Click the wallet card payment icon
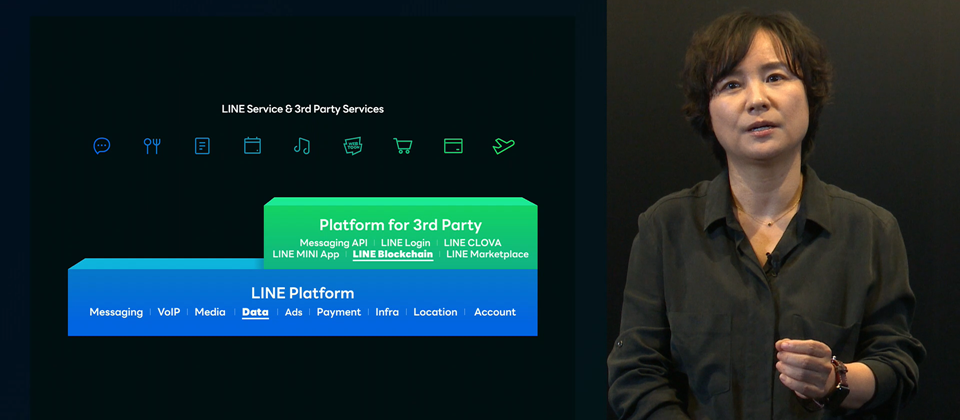 (453, 146)
